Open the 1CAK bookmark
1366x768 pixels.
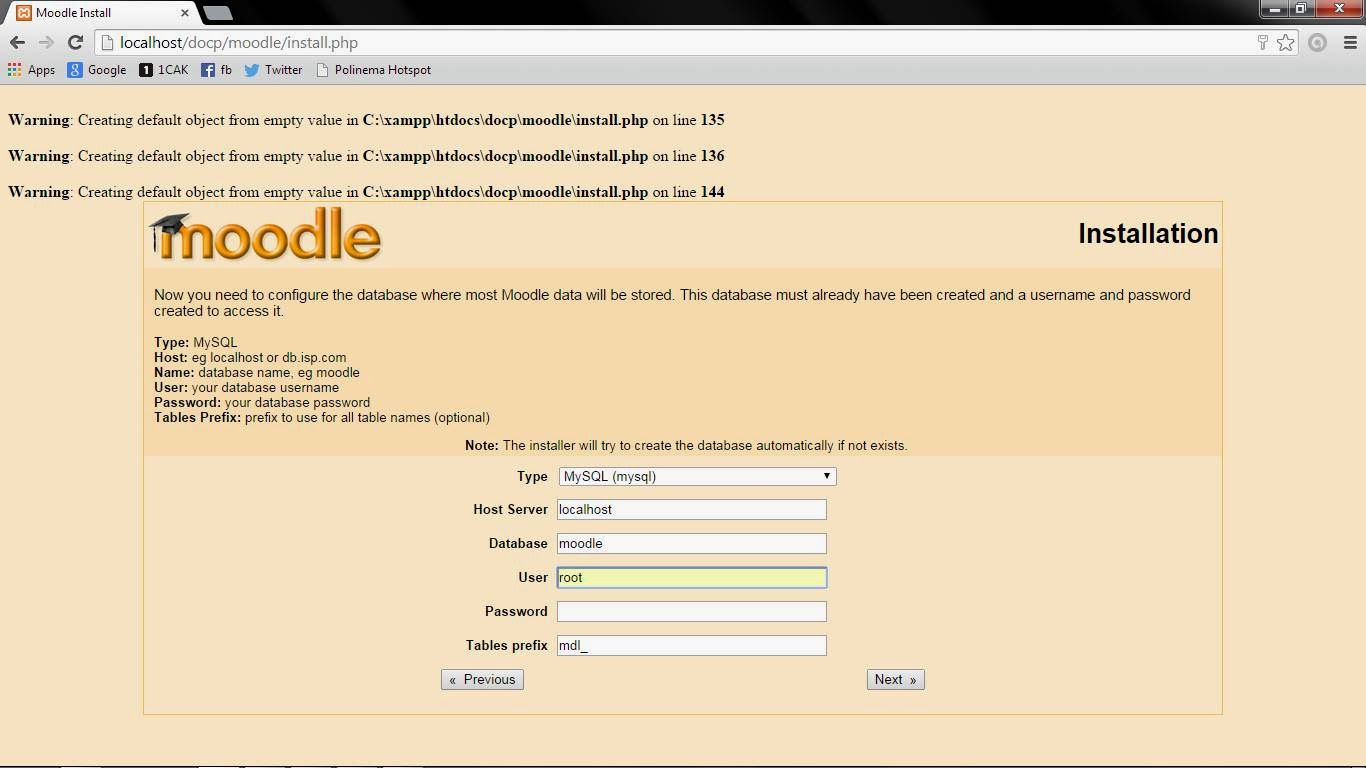[164, 70]
